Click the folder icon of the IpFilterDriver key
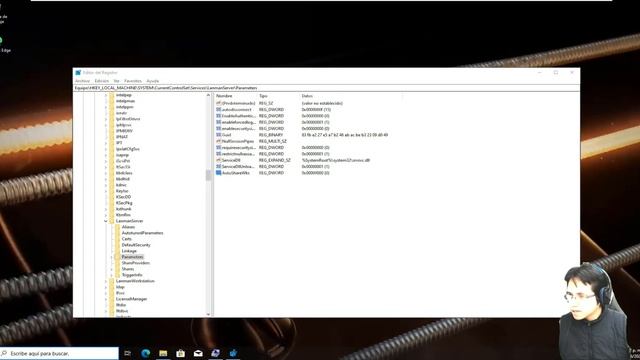Screen dimensions: 640x360 pyautogui.click(x=111, y=119)
